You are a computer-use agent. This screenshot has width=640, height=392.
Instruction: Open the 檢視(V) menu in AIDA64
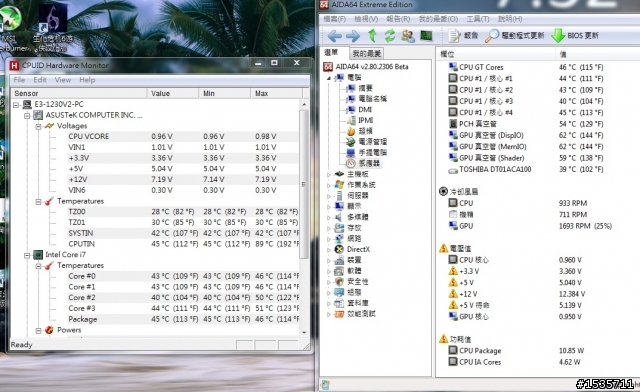[366, 19]
